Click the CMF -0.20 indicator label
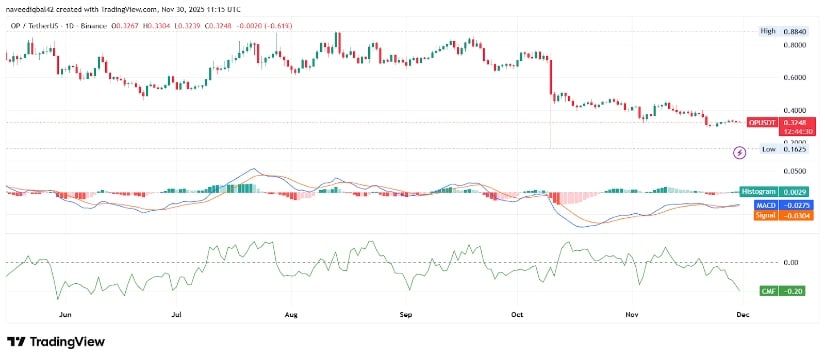 pos(783,291)
